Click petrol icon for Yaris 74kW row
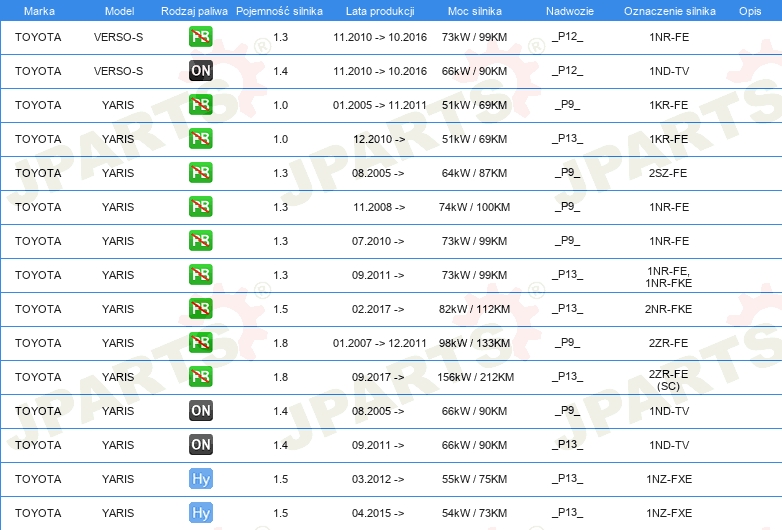 (200, 206)
